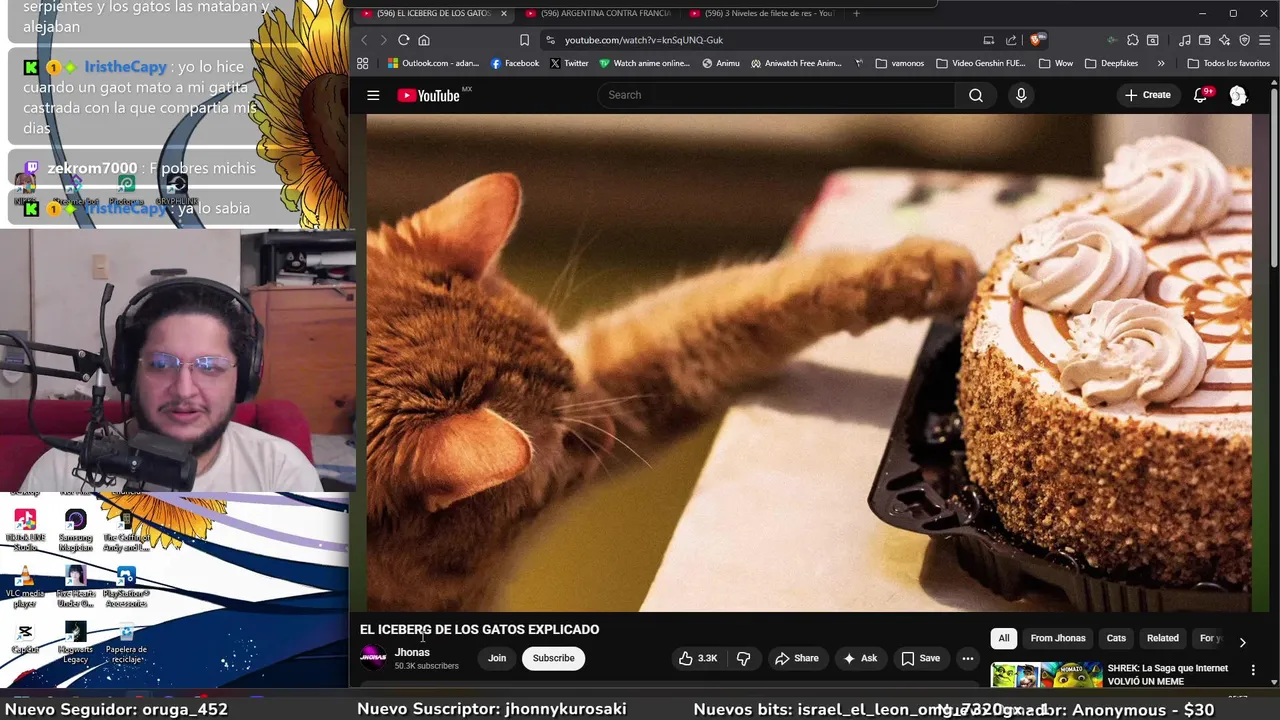Viewport: 1280px width, 720px height.
Task: Click the browser address bar URL
Action: [643, 40]
